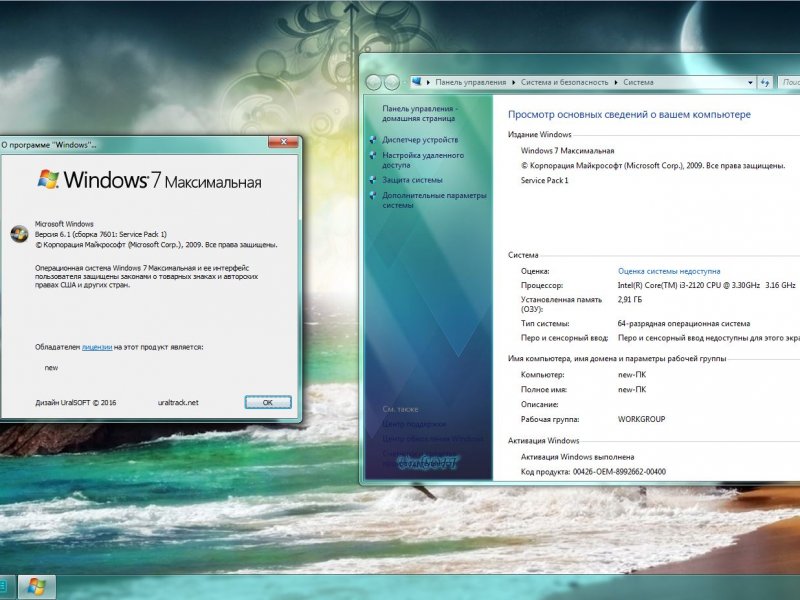Expand the arrow before Система и безопасность breadcrumb
The height and width of the screenshot is (600, 800).
(x=514, y=82)
